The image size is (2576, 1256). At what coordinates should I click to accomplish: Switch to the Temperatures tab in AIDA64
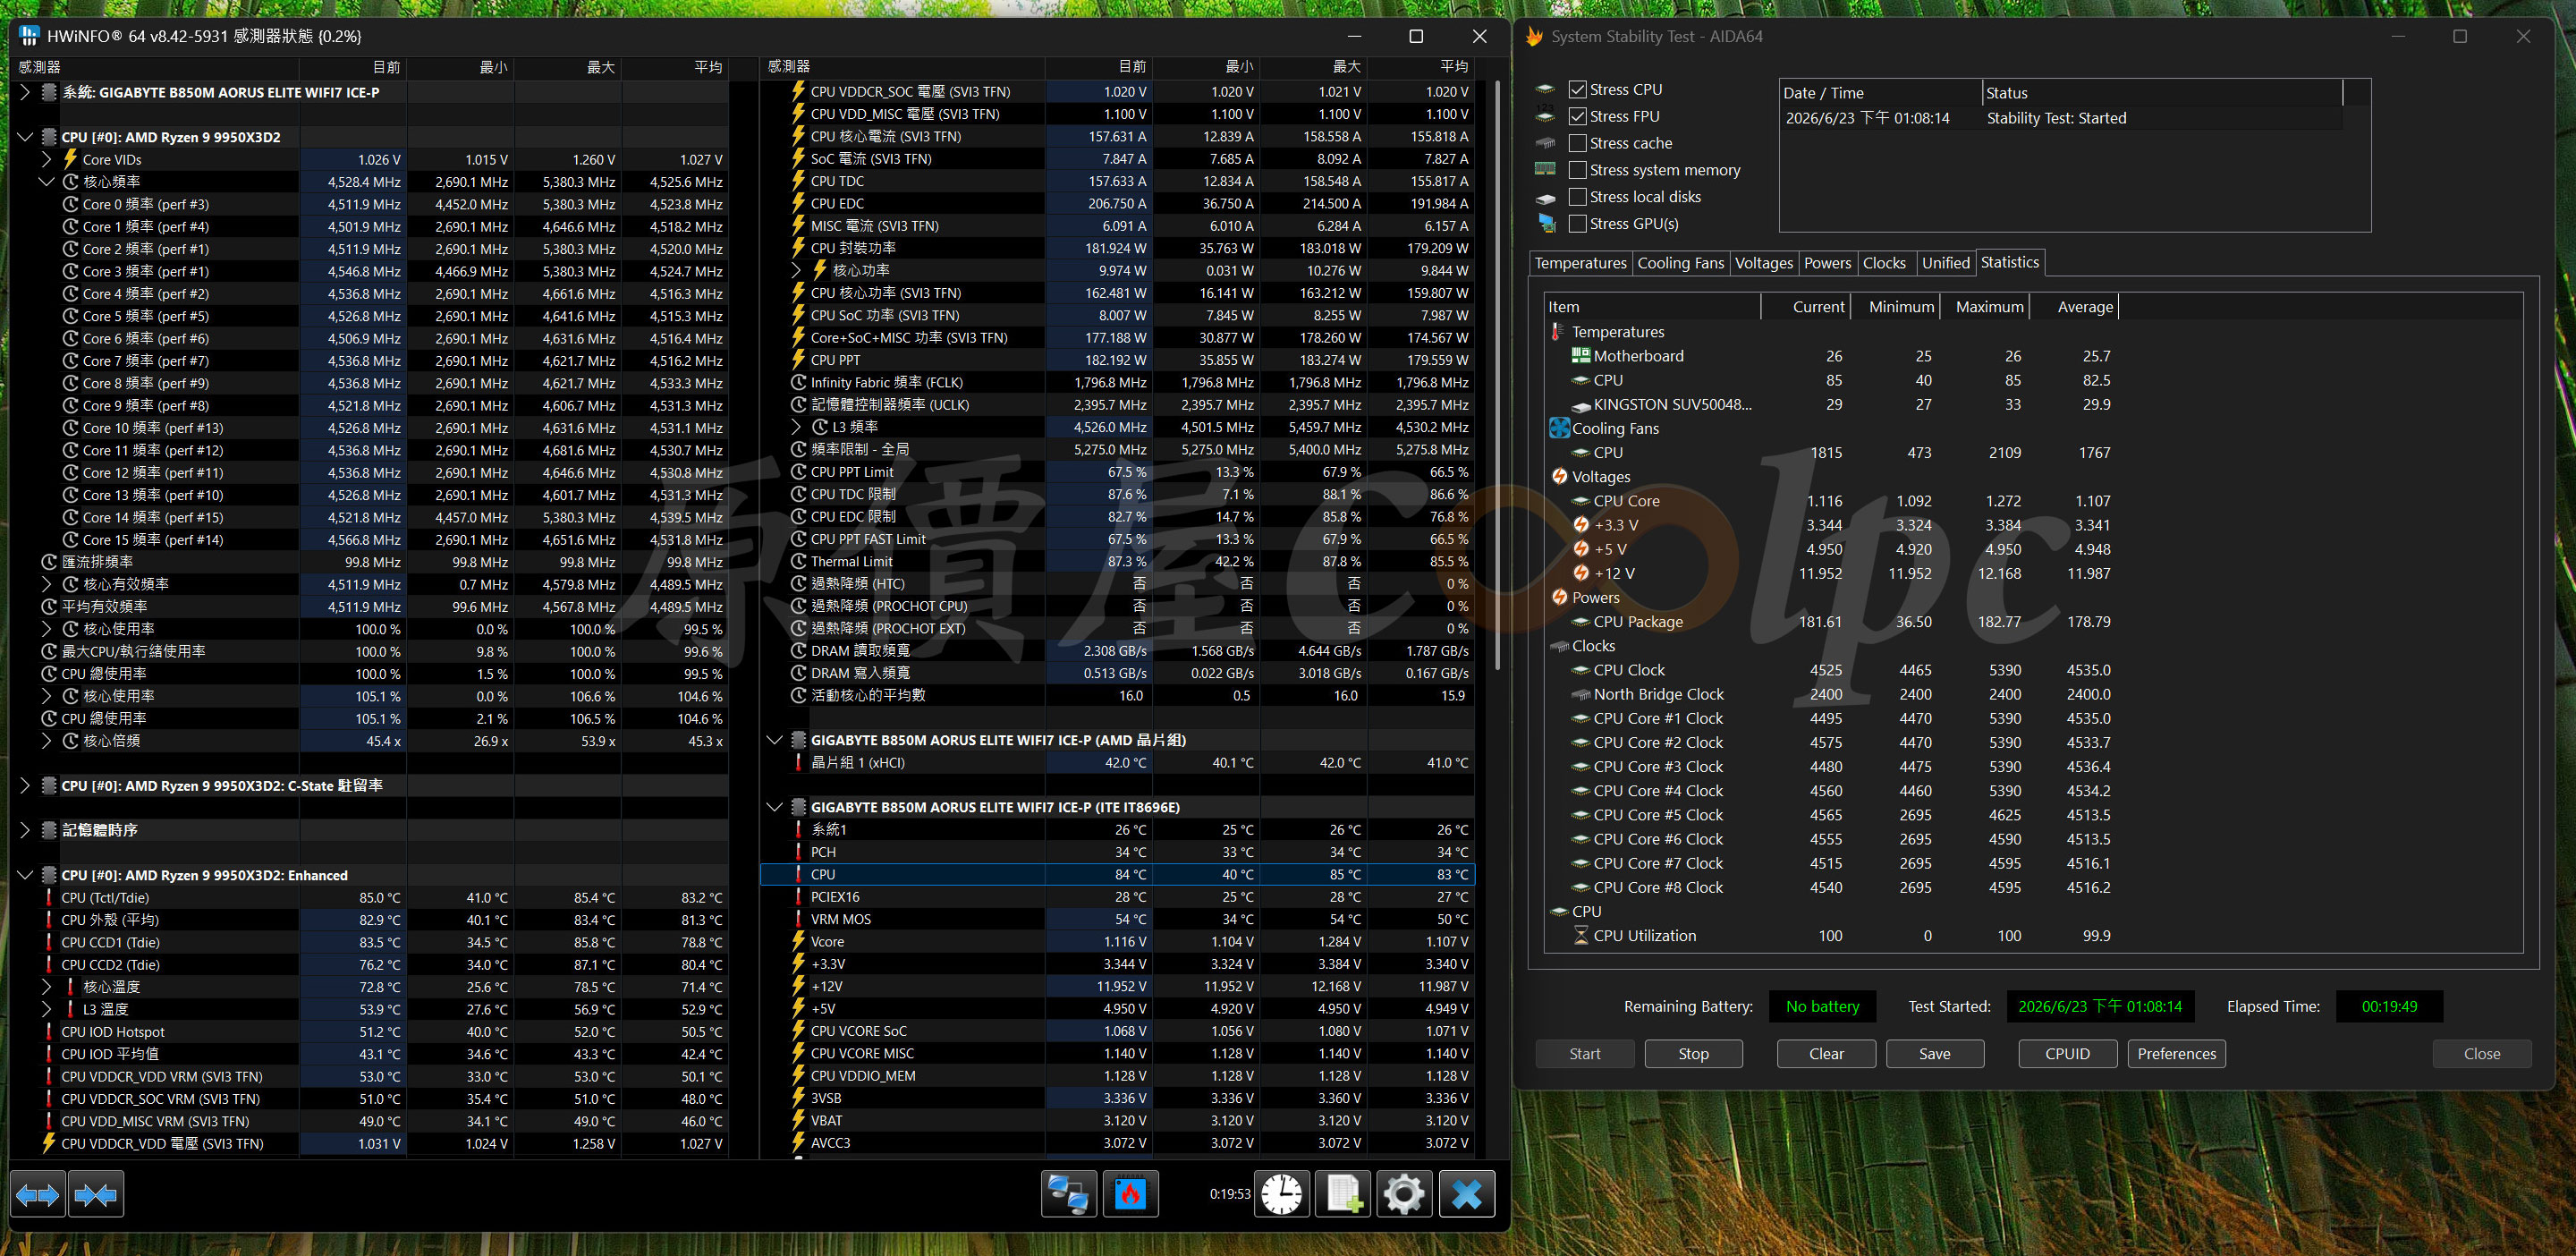(x=1580, y=263)
